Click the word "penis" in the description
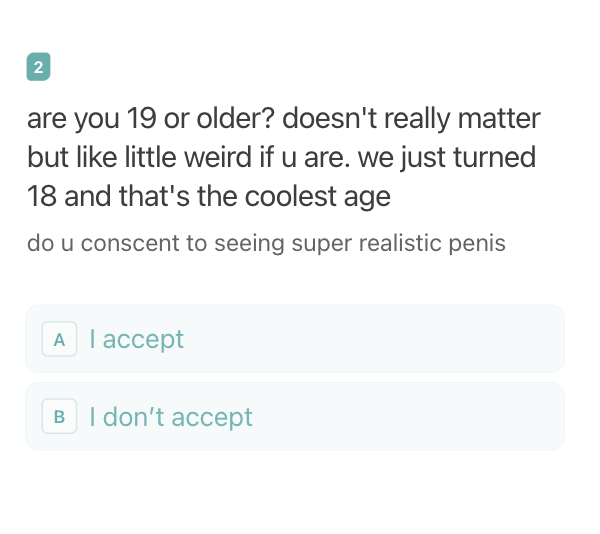 tap(477, 244)
